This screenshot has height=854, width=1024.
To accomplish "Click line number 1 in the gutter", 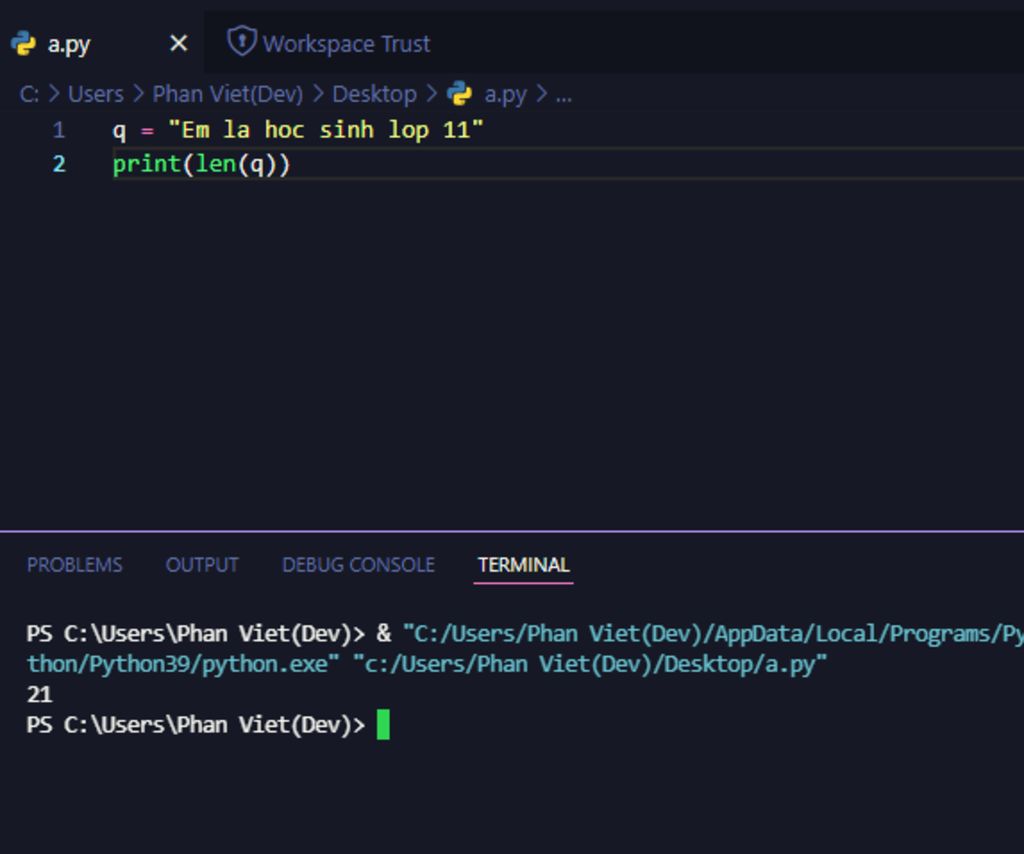I will pyautogui.click(x=59, y=130).
